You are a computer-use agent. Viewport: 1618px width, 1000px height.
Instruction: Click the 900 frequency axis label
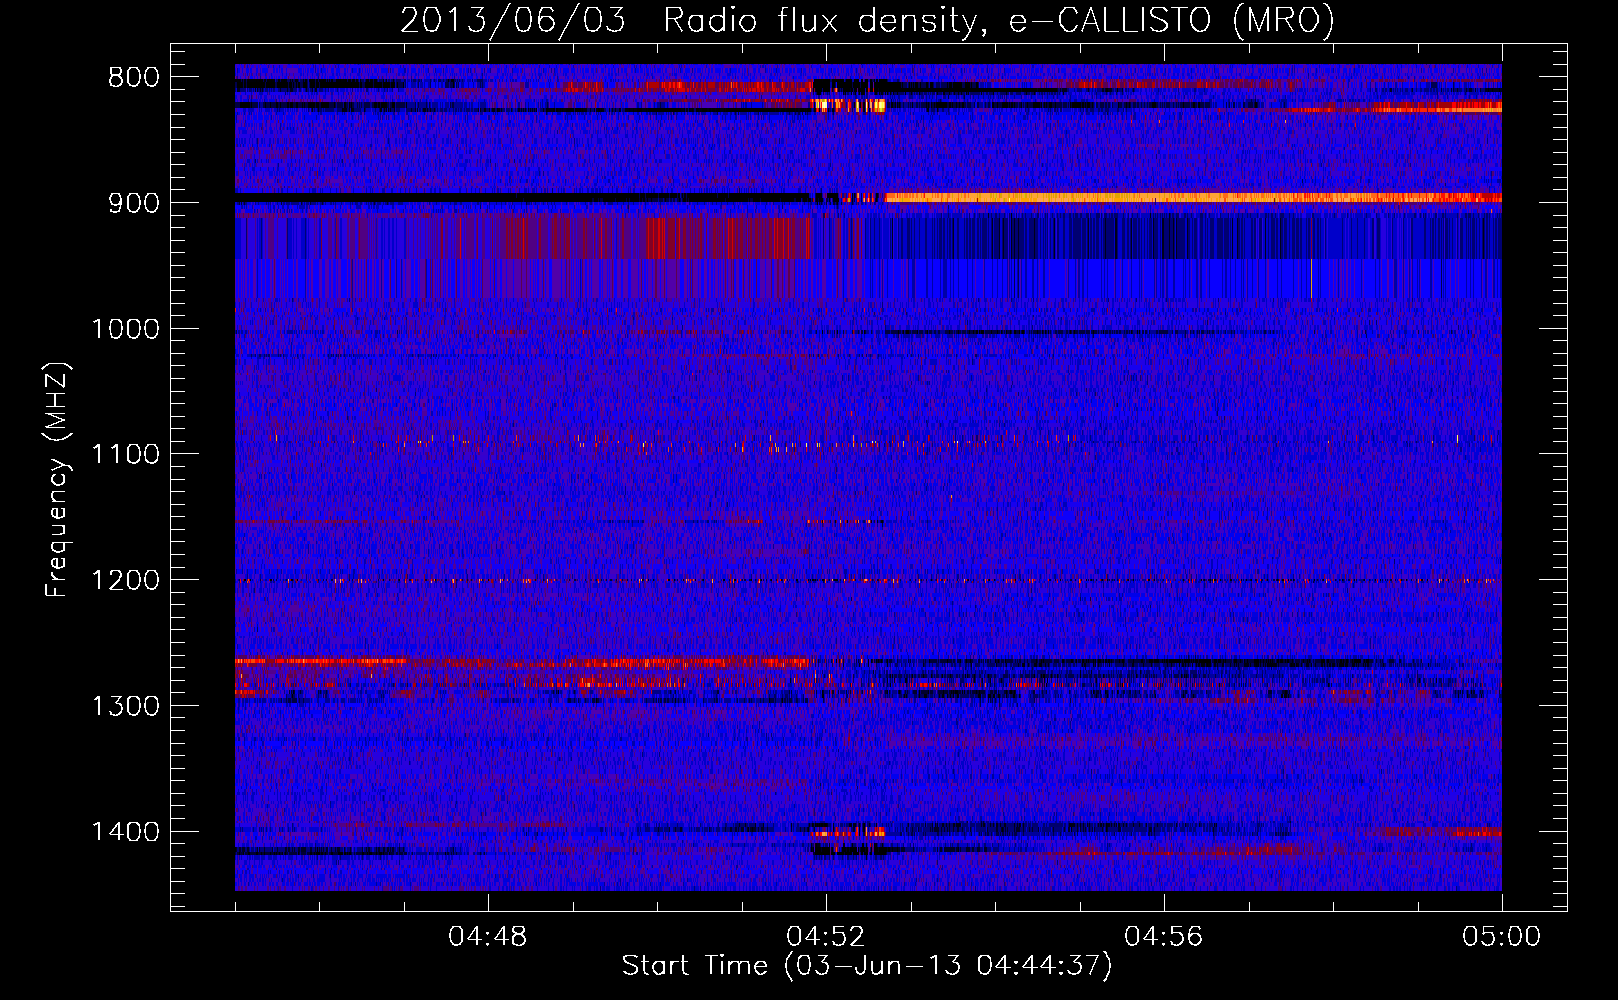(132, 203)
